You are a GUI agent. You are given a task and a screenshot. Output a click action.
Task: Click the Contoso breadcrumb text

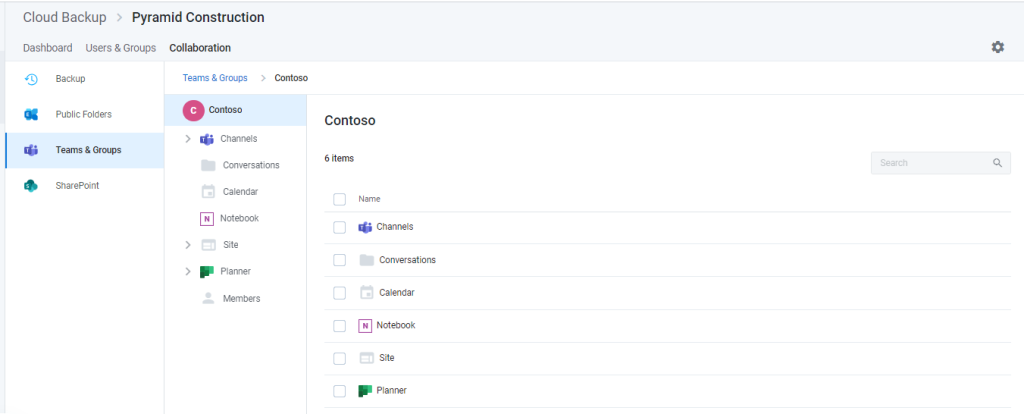pos(291,78)
